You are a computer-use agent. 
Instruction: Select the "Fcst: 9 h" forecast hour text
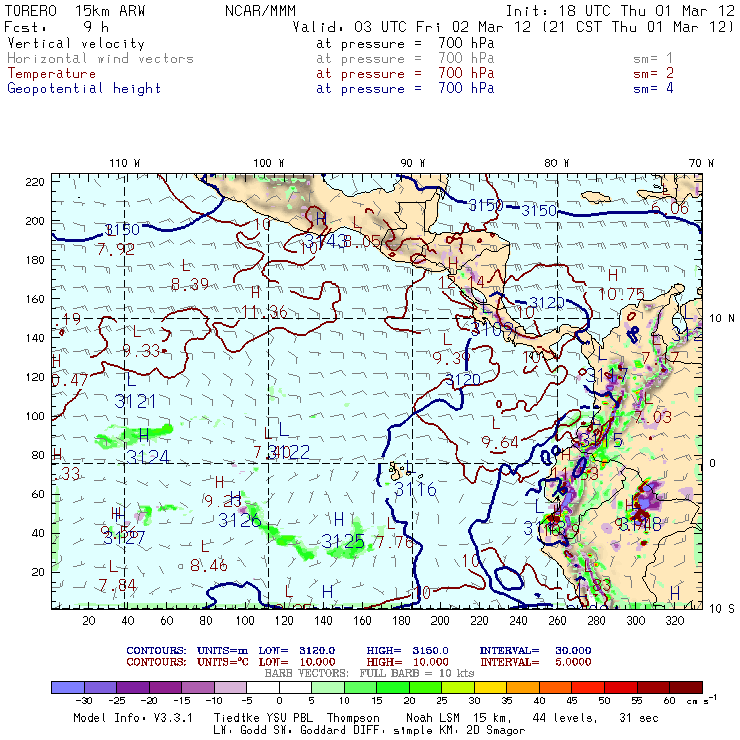(x=57, y=27)
